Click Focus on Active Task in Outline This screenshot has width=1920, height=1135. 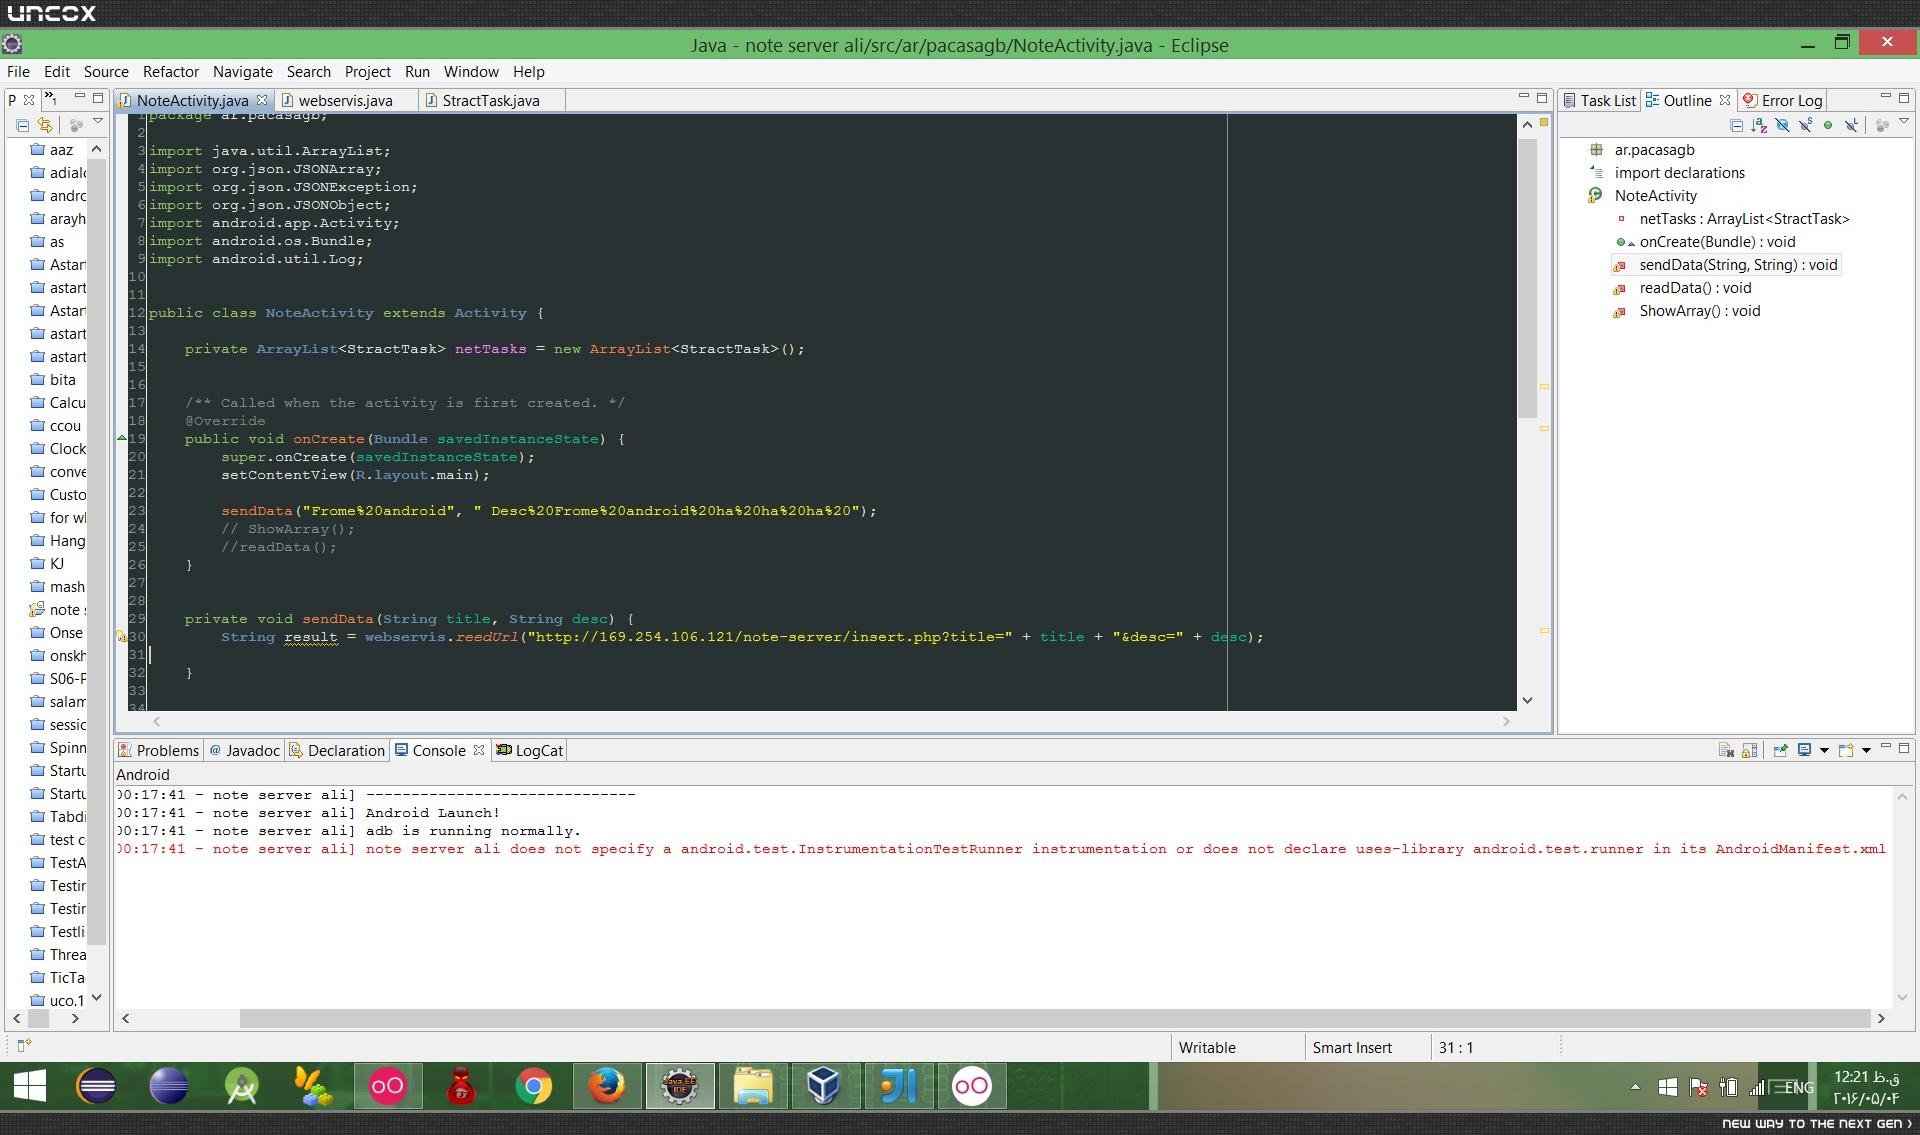[1881, 126]
